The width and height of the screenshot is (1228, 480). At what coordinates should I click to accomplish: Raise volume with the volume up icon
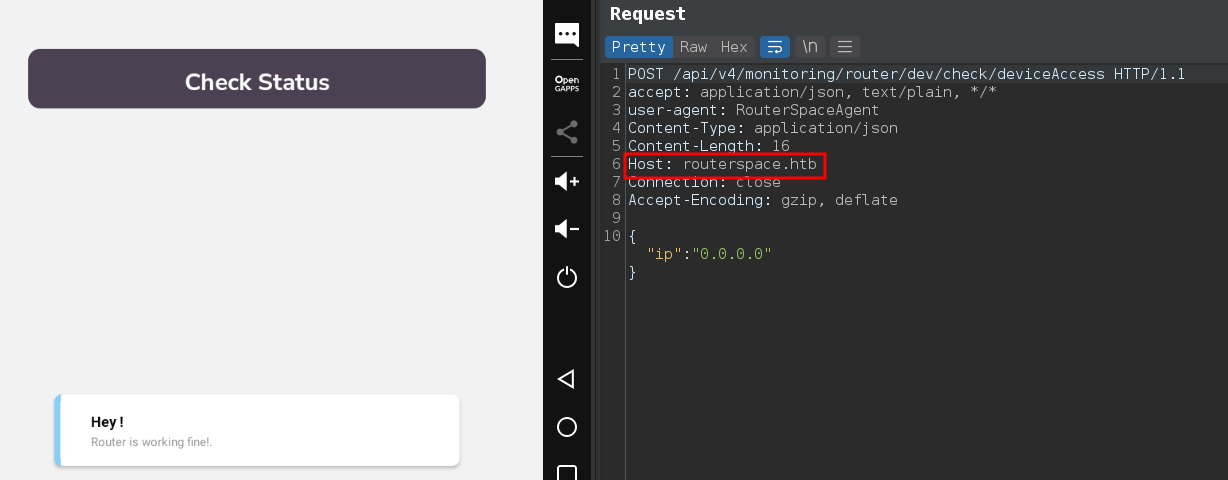click(567, 181)
